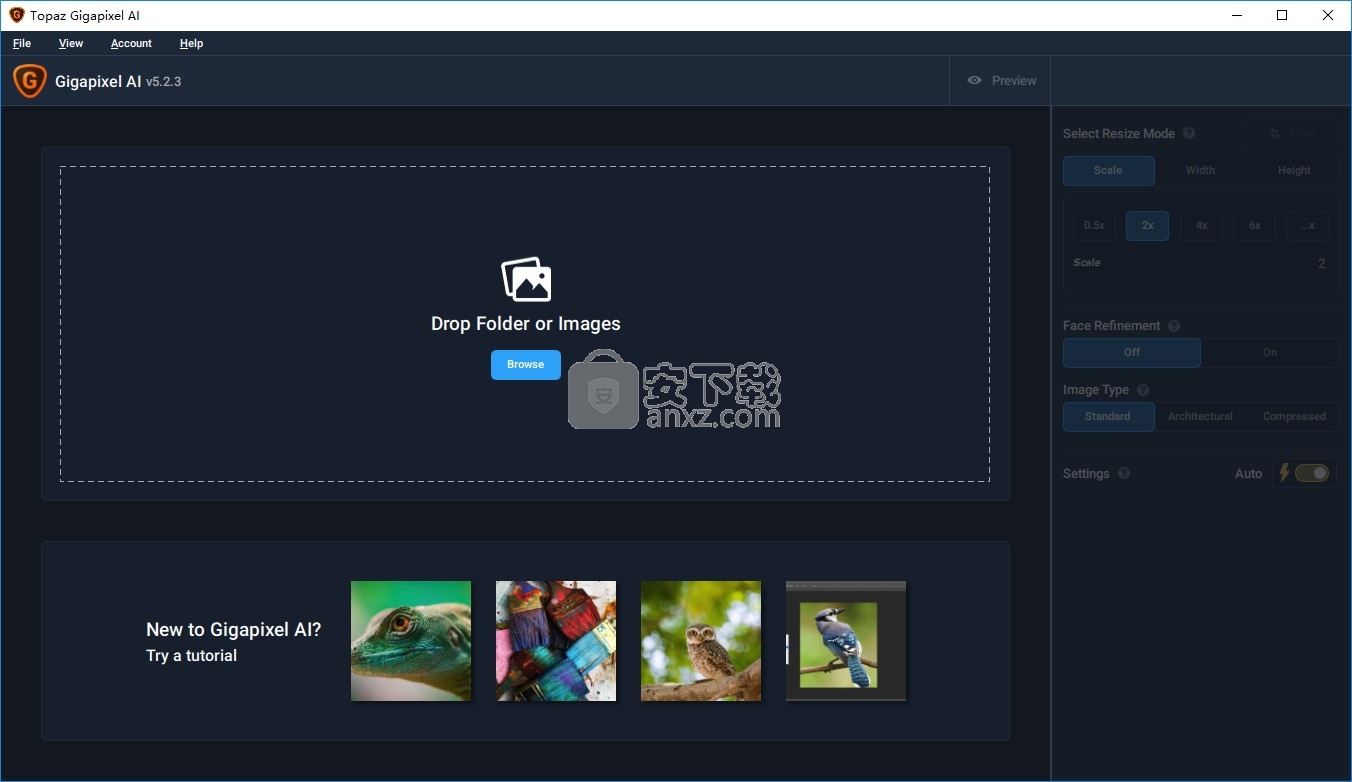The height and width of the screenshot is (782, 1352).
Task: Open help for Select Resize Mode
Action: pos(1189,133)
